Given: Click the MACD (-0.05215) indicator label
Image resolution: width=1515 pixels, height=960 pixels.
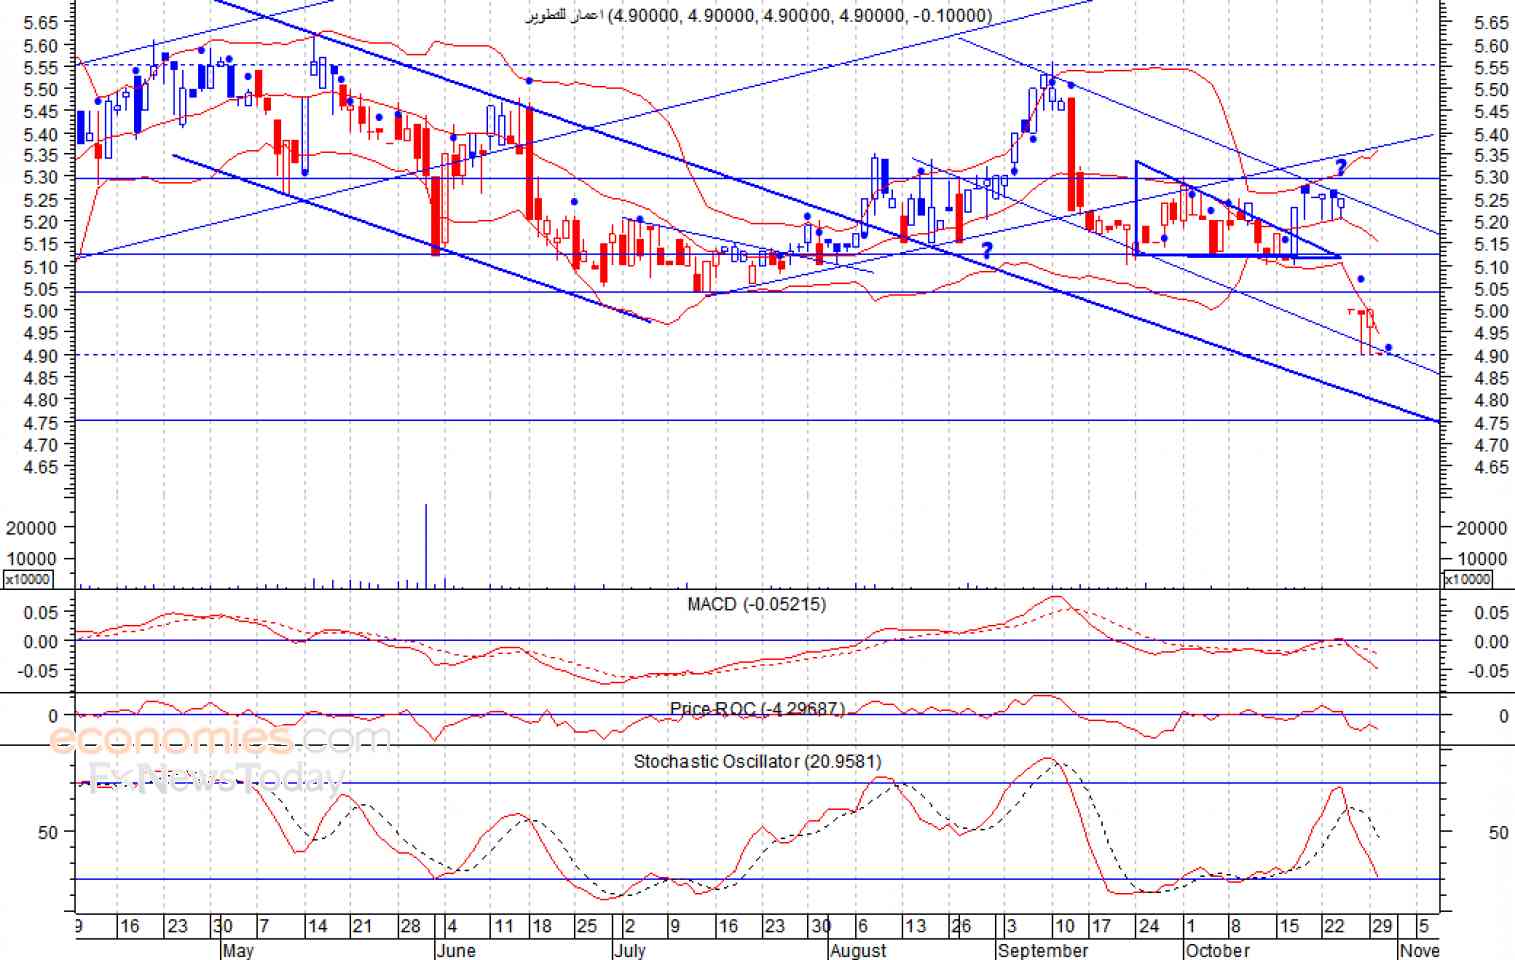Looking at the screenshot, I should click(x=757, y=604).
